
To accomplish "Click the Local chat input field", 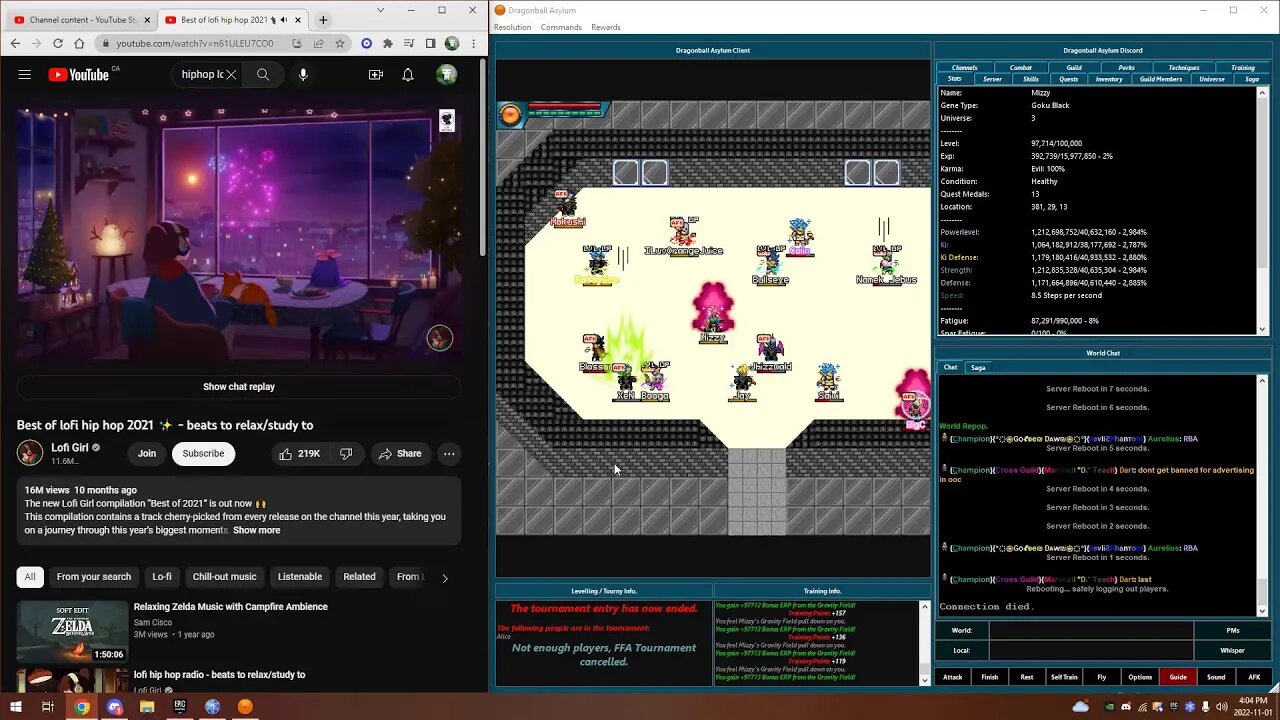I will [x=1091, y=650].
